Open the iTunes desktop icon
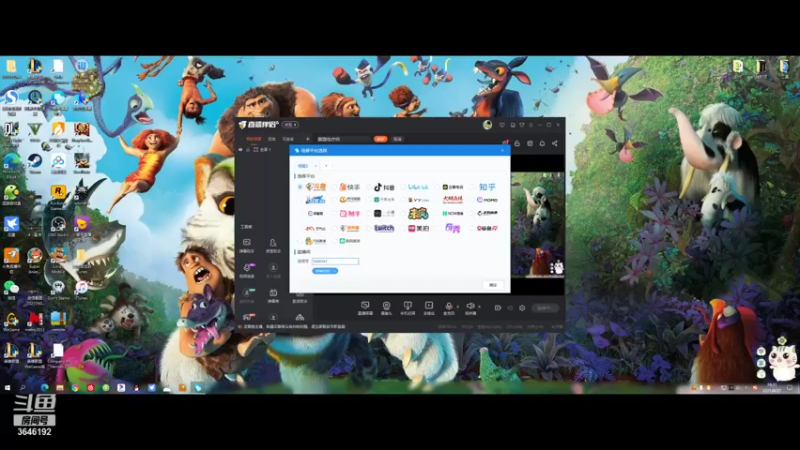Screen dimensions: 800x450 (x=82, y=290)
